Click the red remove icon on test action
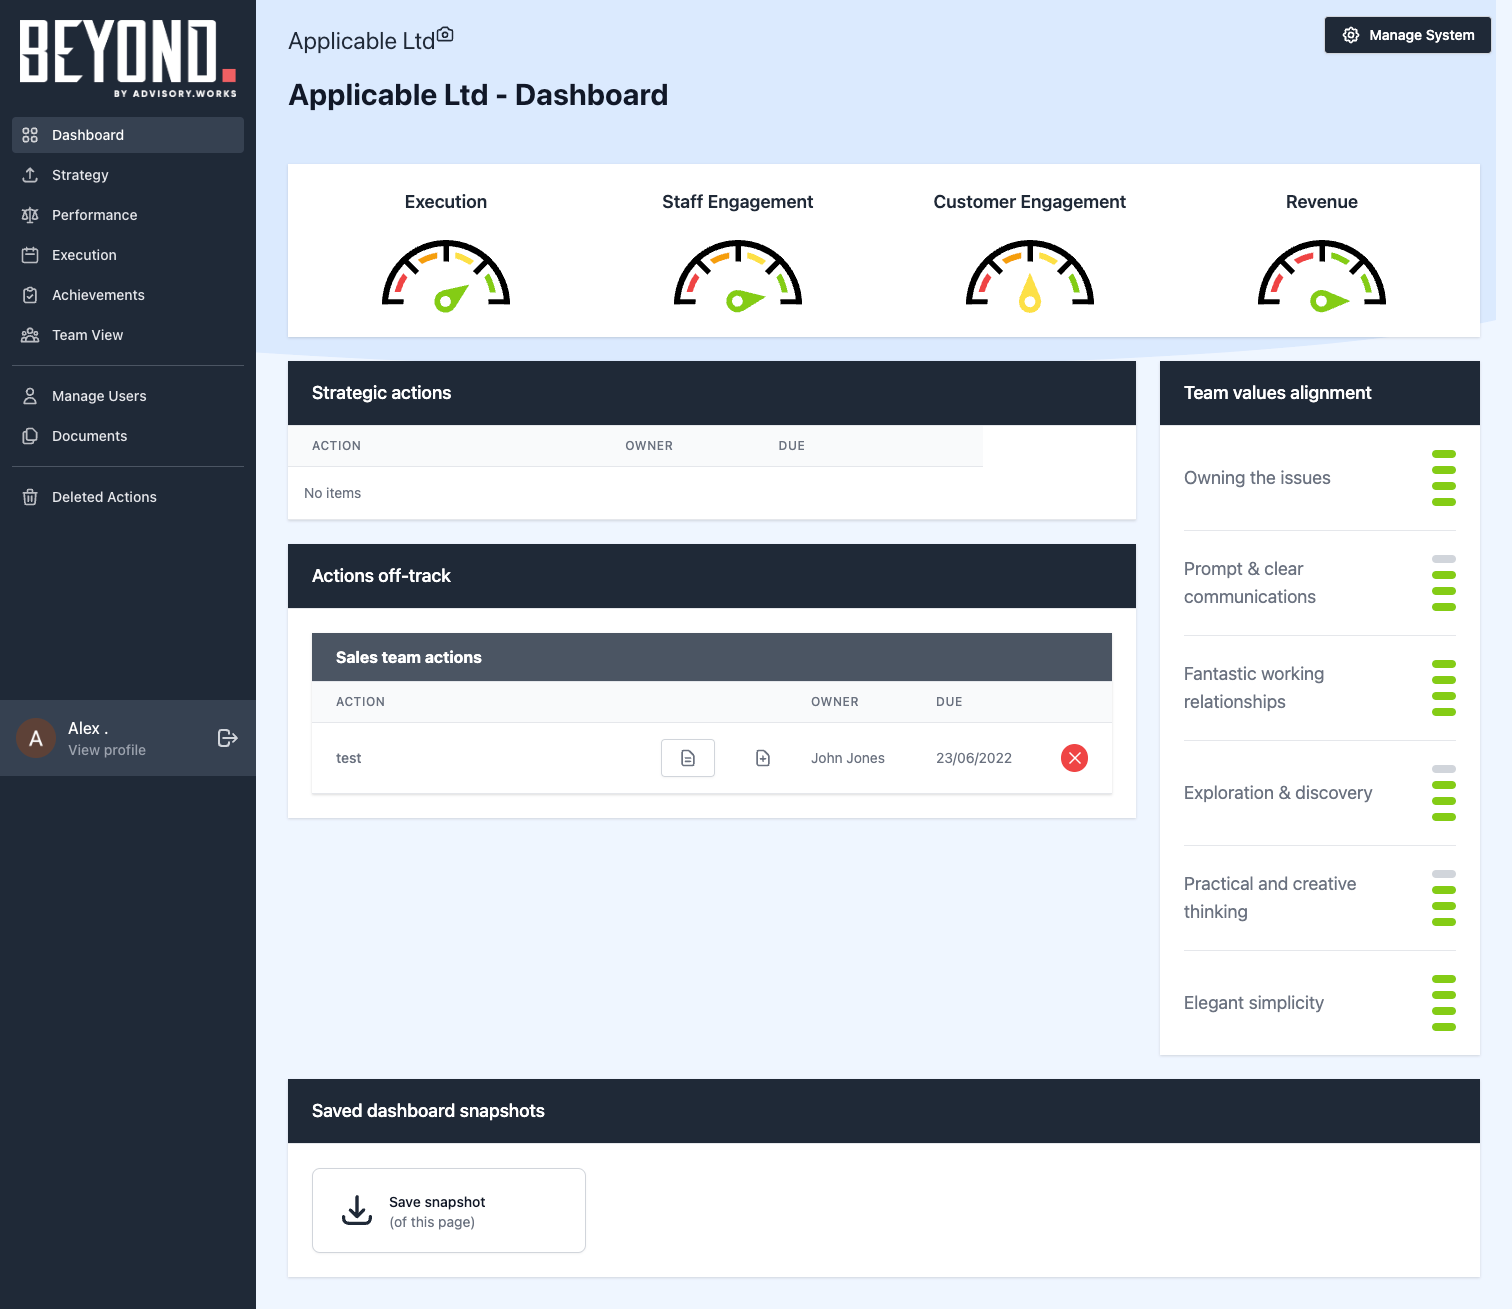Screen dimensions: 1512x1309 click(1074, 758)
